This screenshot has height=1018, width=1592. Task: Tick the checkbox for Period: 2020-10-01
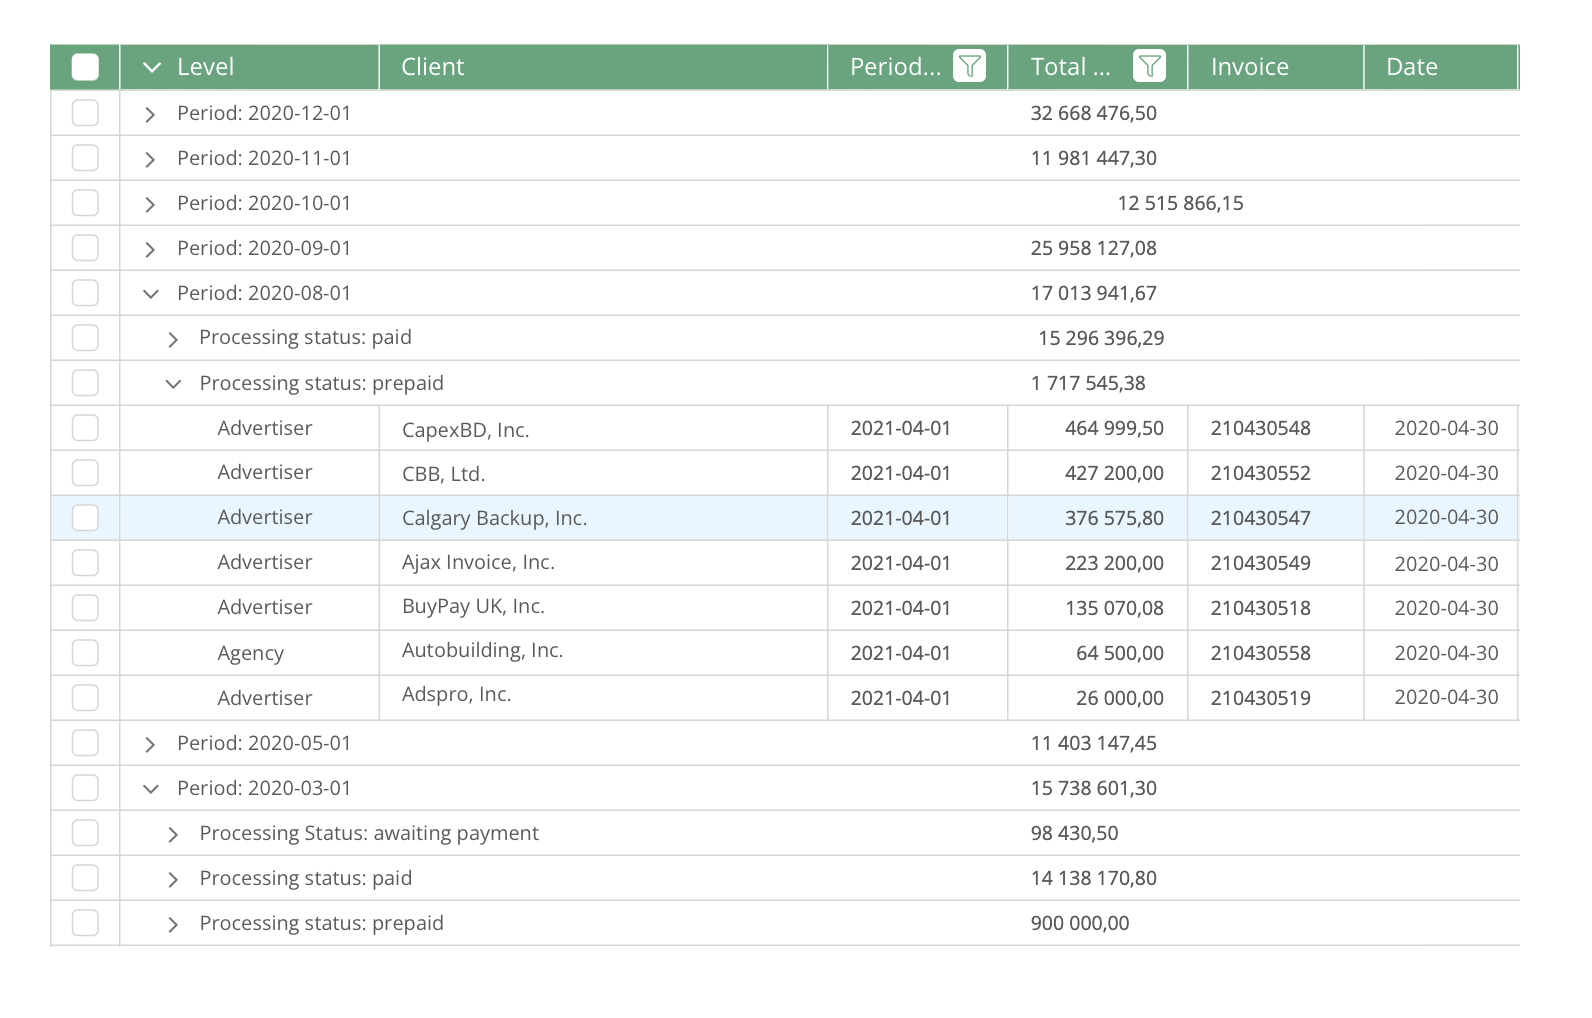click(85, 203)
